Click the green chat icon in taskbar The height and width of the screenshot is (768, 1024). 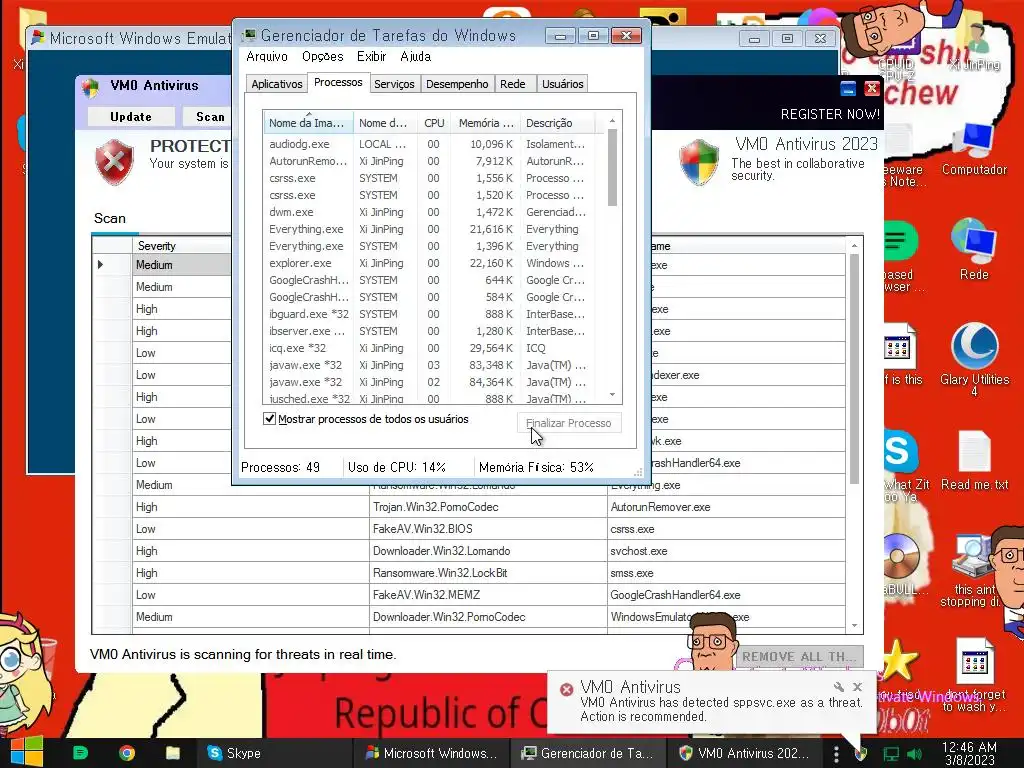[80, 753]
